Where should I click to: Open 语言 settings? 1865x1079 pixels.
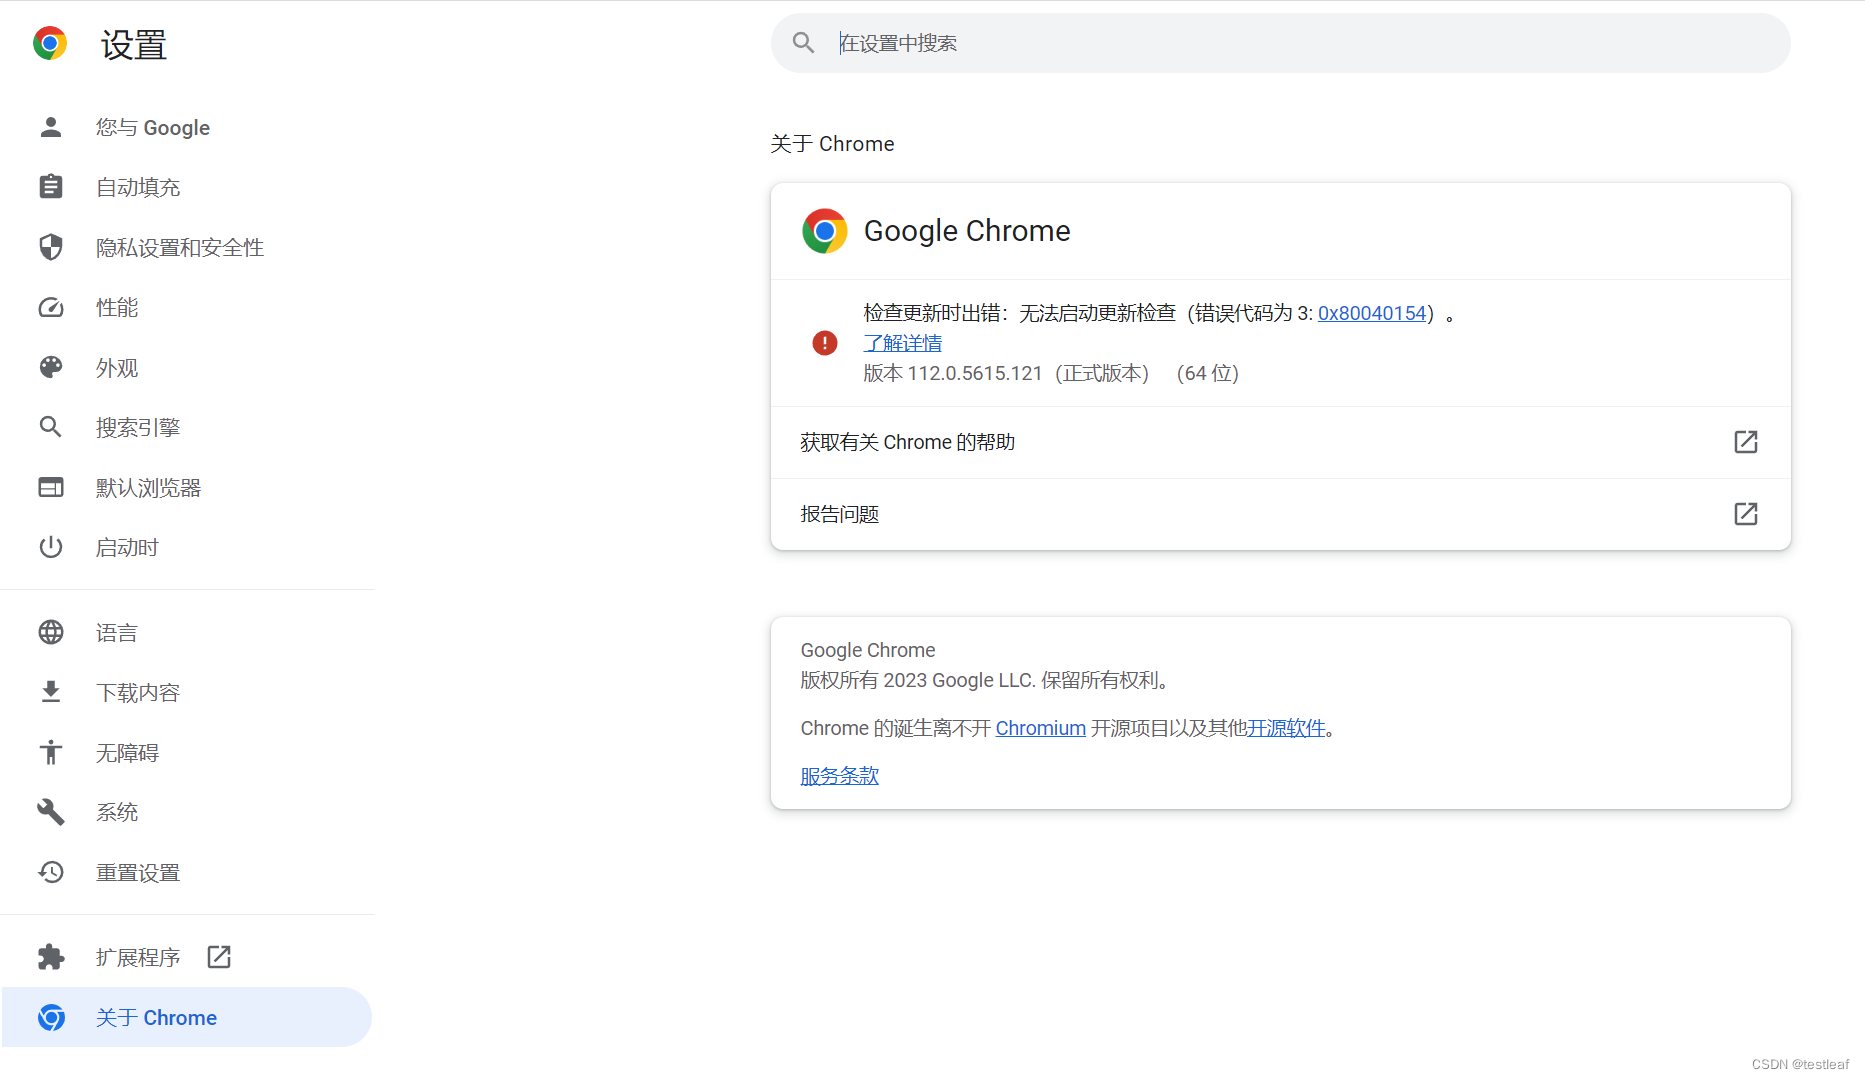point(188,632)
